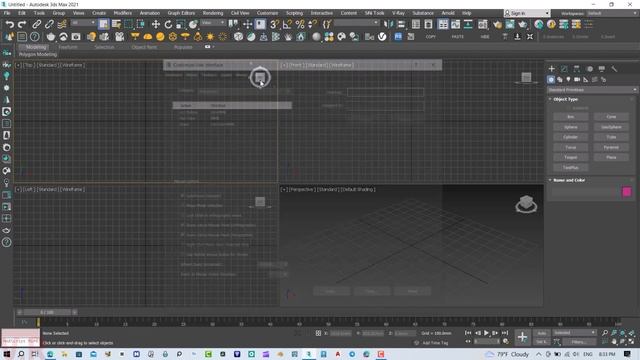Click the Sphere primitive button

[x=571, y=127]
